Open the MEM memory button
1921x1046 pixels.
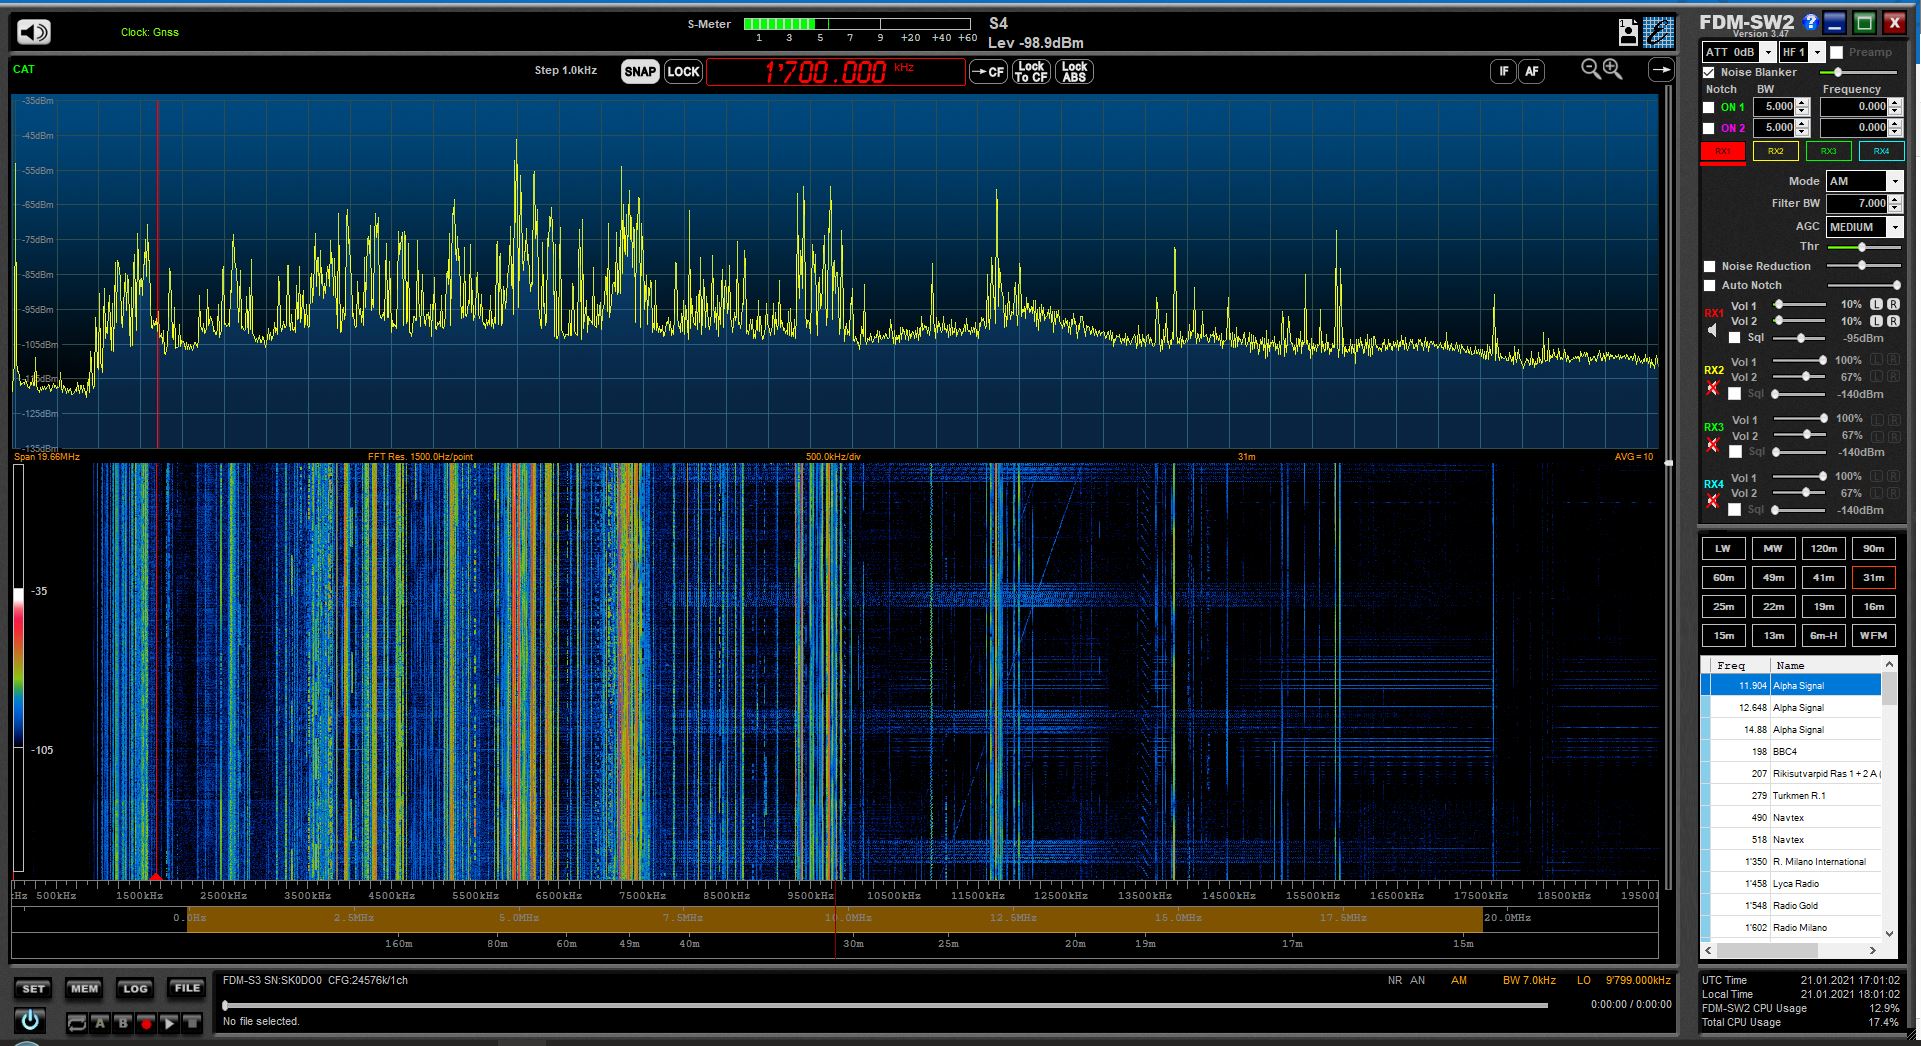84,988
